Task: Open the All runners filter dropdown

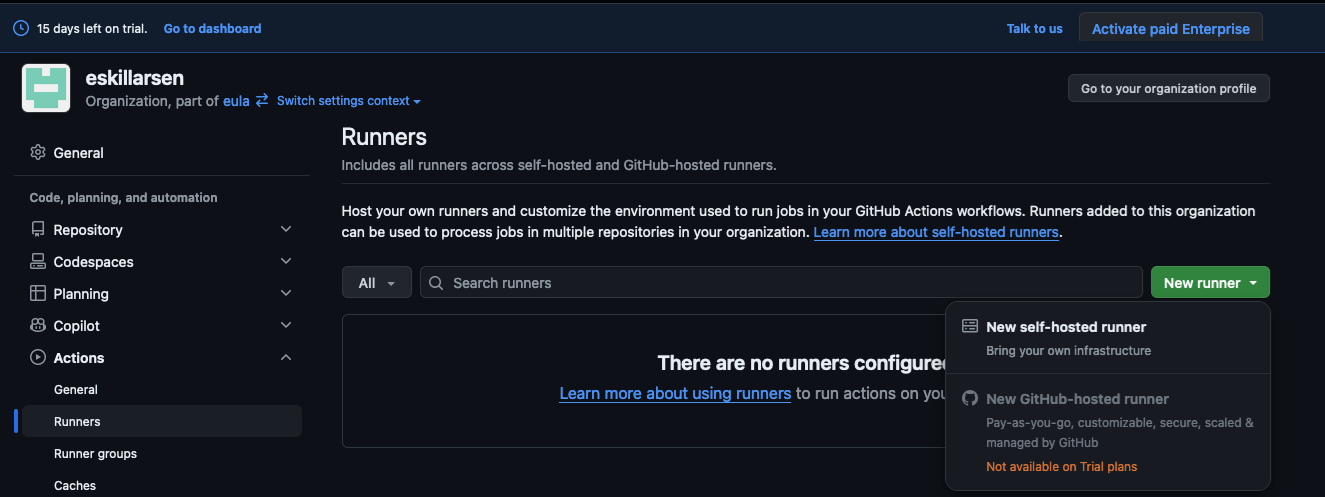Action: click(x=376, y=283)
